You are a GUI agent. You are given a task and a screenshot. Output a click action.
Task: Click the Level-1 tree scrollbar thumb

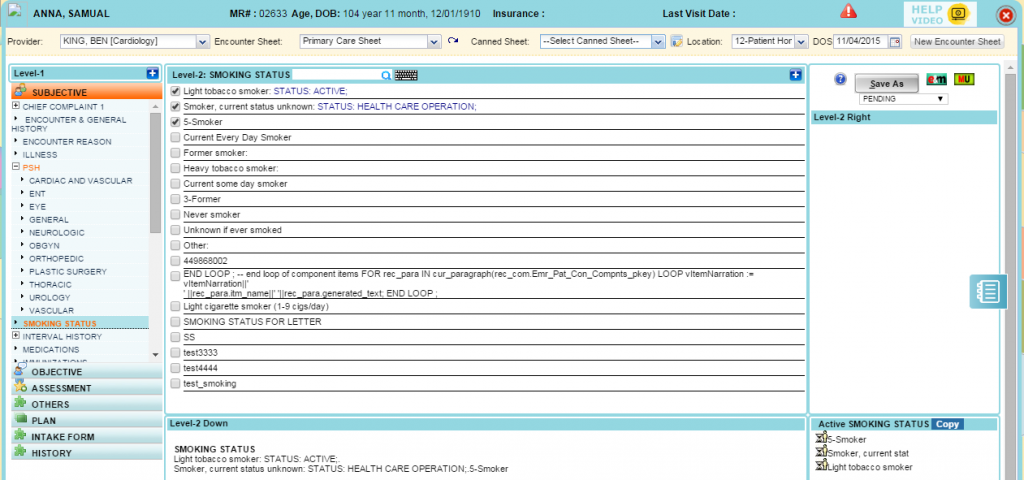155,173
